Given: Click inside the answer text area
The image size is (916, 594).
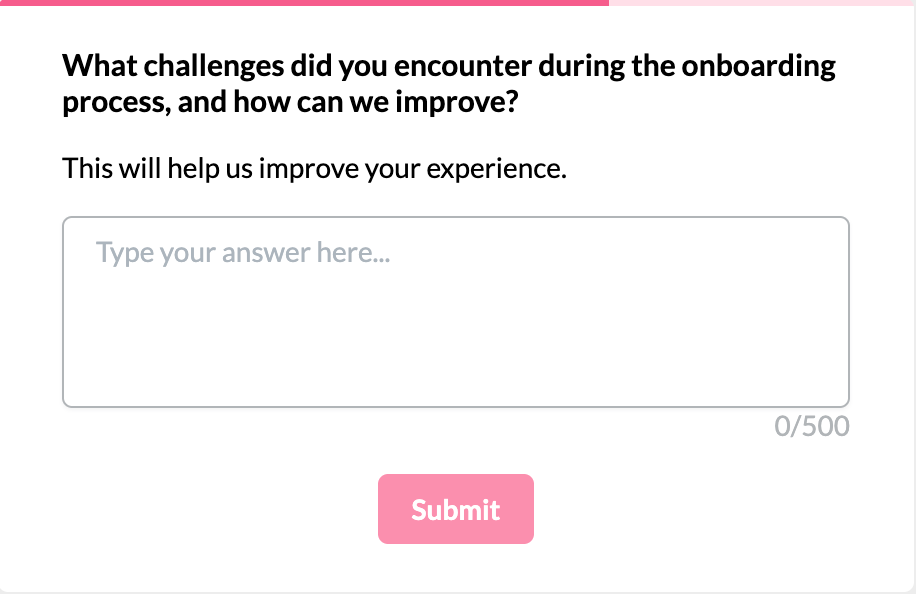Looking at the screenshot, I should point(455,310).
